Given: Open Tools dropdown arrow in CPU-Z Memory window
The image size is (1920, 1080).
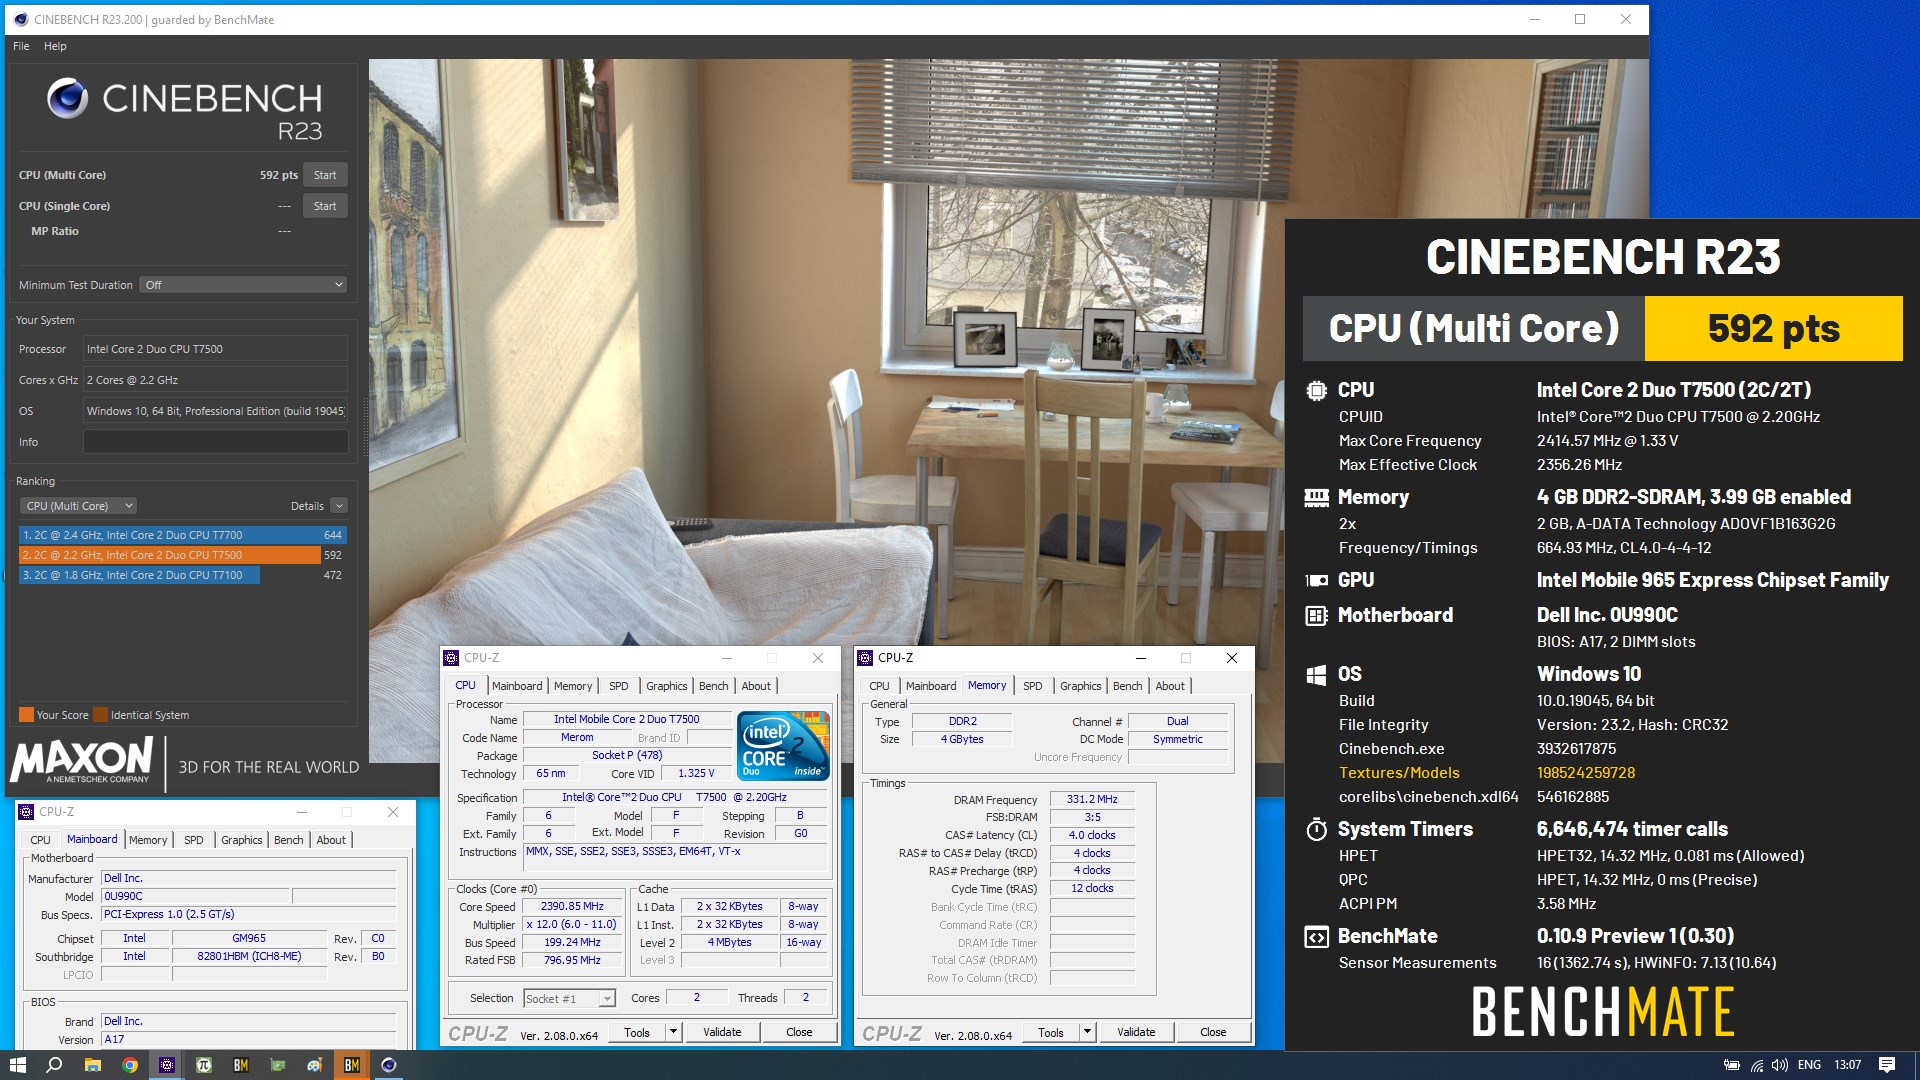Looking at the screenshot, I should 1087,1033.
